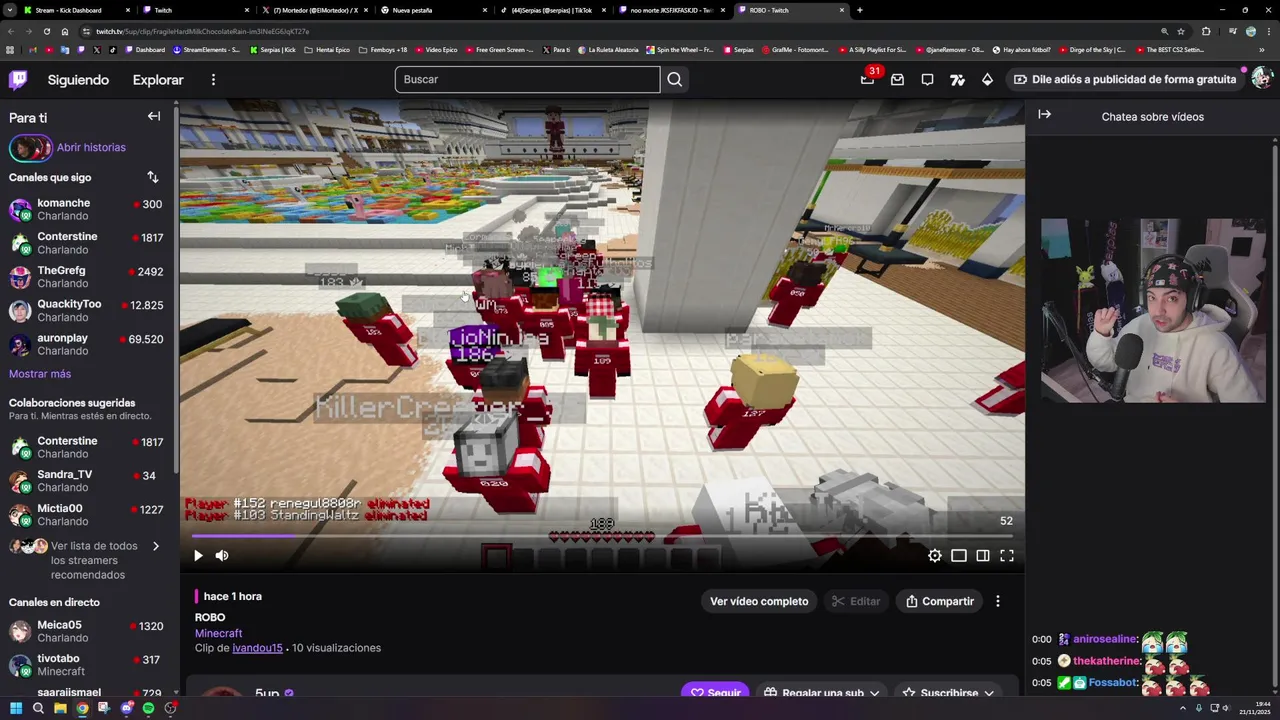Open Minecraft category link
Screen dimensions: 1280x720
click(x=218, y=633)
